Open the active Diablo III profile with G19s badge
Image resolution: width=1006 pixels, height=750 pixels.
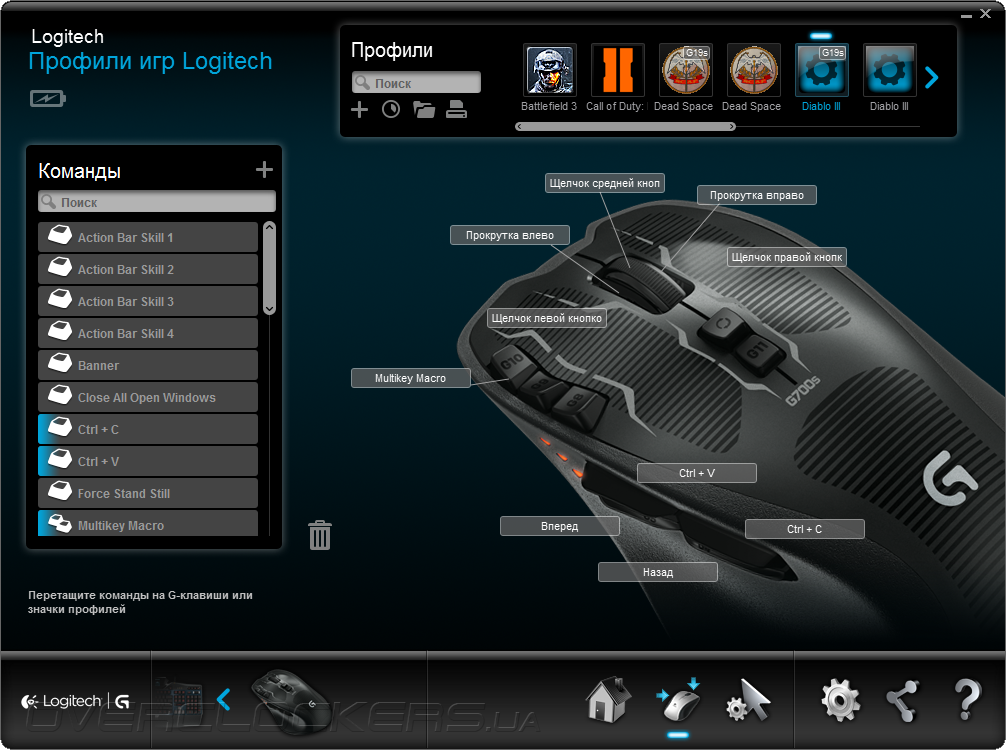click(821, 70)
